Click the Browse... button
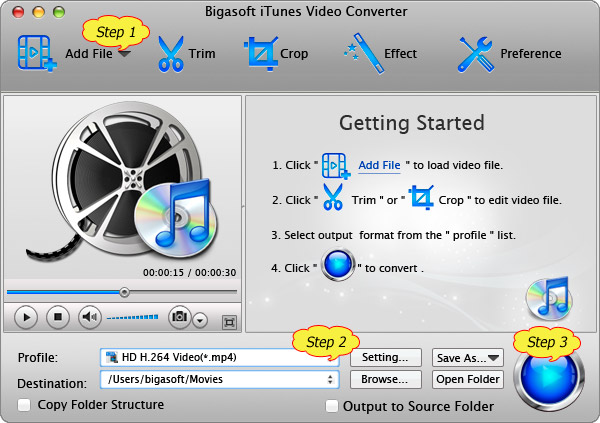 point(386,379)
